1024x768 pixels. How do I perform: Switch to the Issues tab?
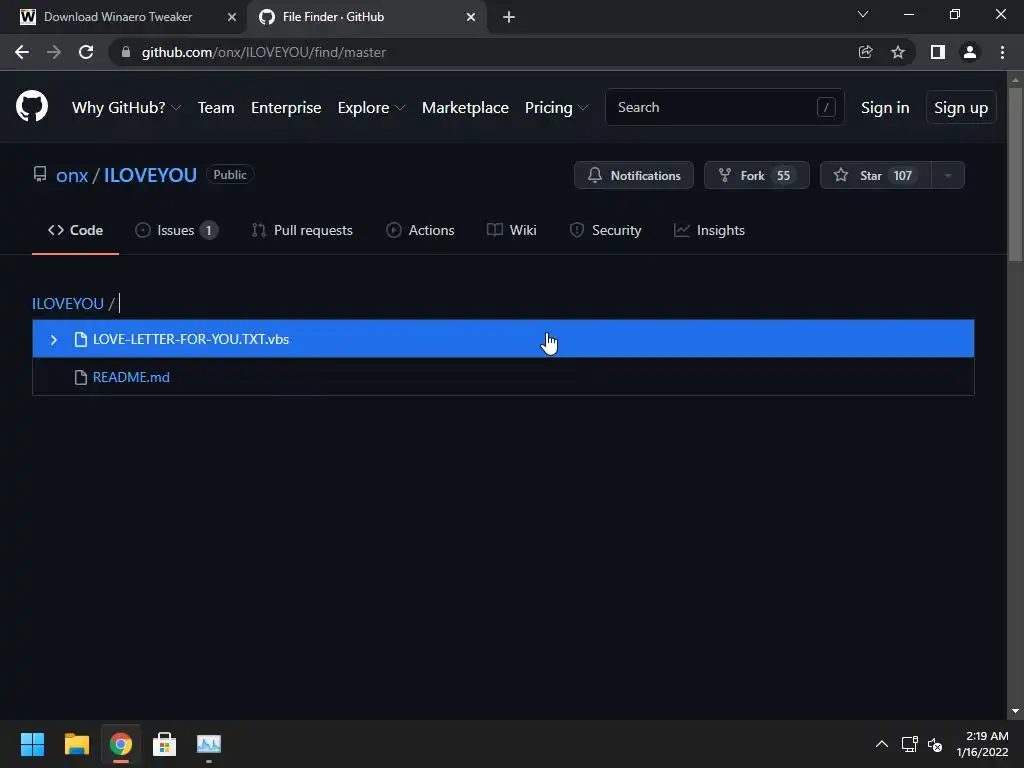(176, 231)
